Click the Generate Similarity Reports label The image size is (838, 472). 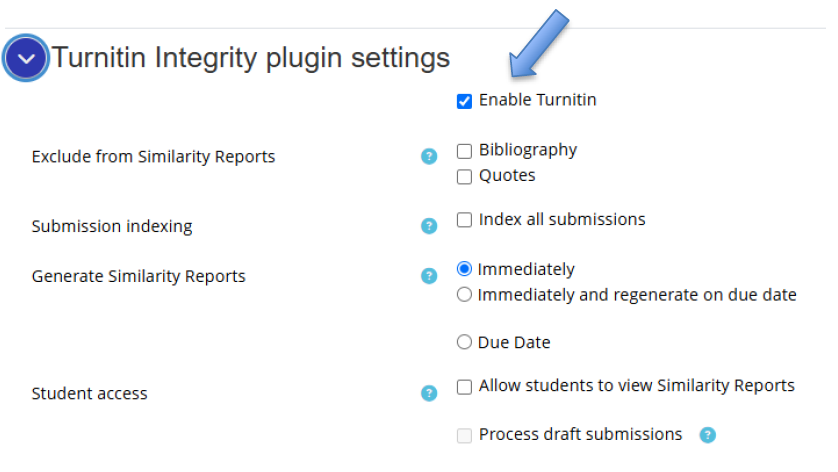pos(138,276)
